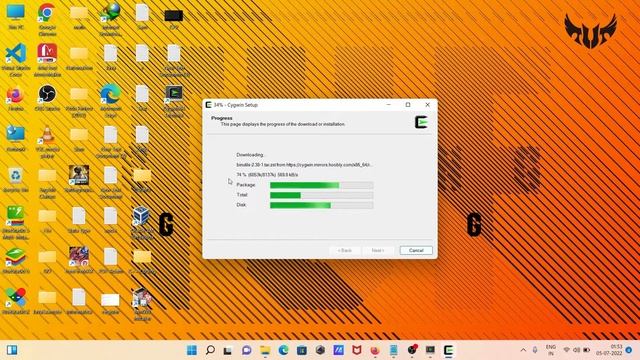Select the BlueStacks 5 layered-stack desktop shortcut
Image resolution: width=640 pixels, height=360 pixels.
tap(16, 261)
